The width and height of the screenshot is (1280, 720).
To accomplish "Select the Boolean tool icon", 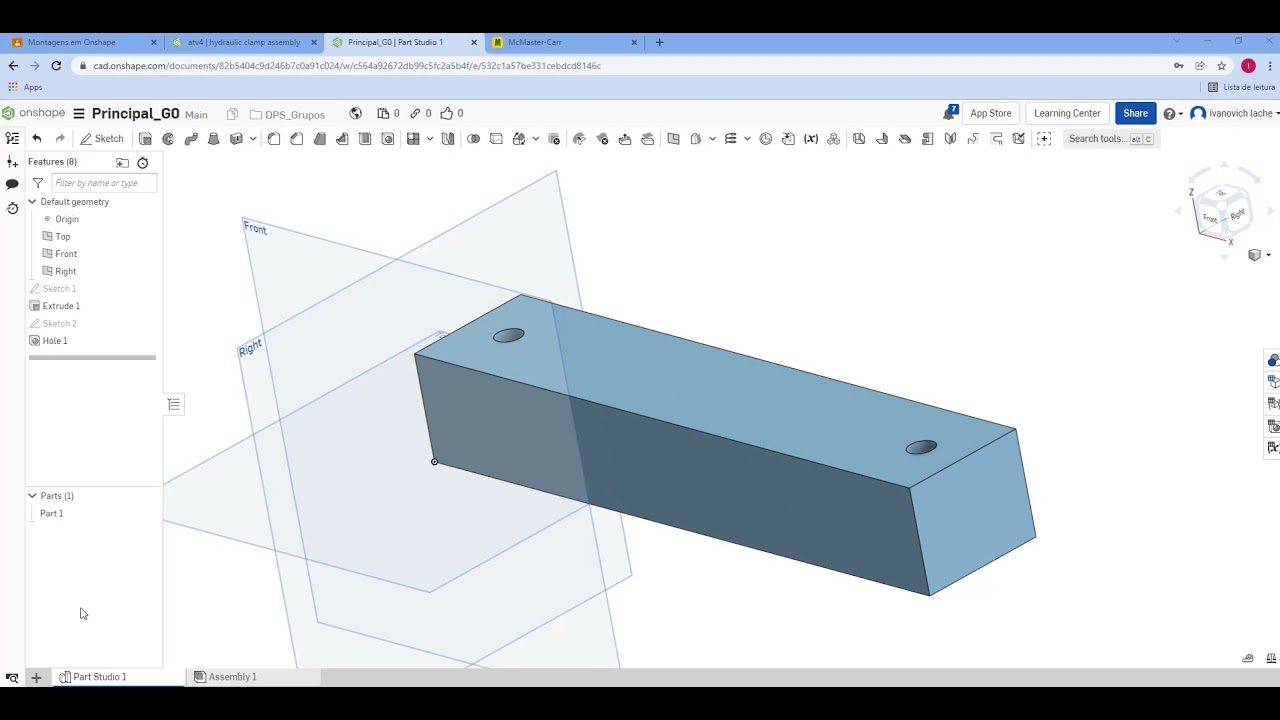I will [x=473, y=139].
